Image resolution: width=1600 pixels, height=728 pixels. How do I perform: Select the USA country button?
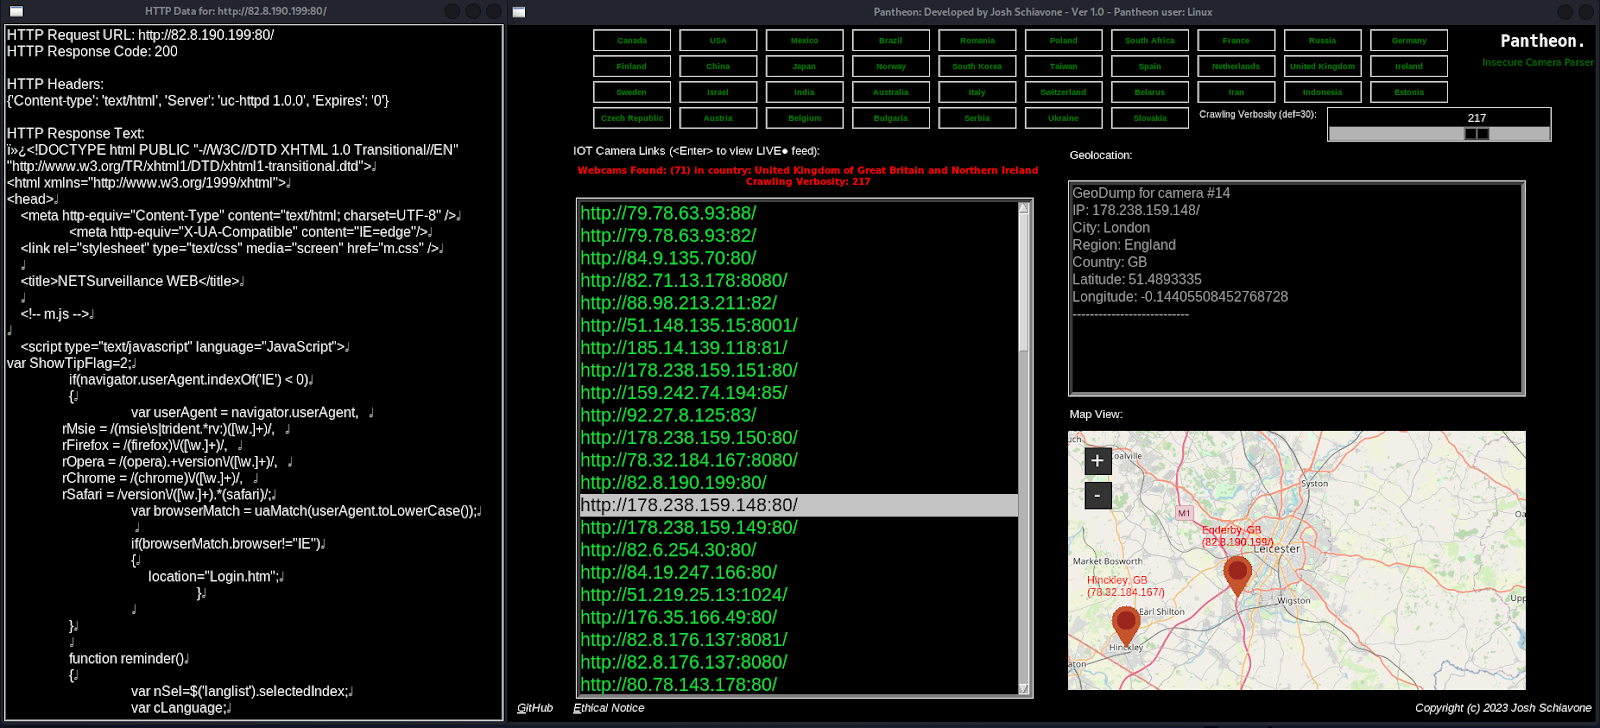[718, 40]
